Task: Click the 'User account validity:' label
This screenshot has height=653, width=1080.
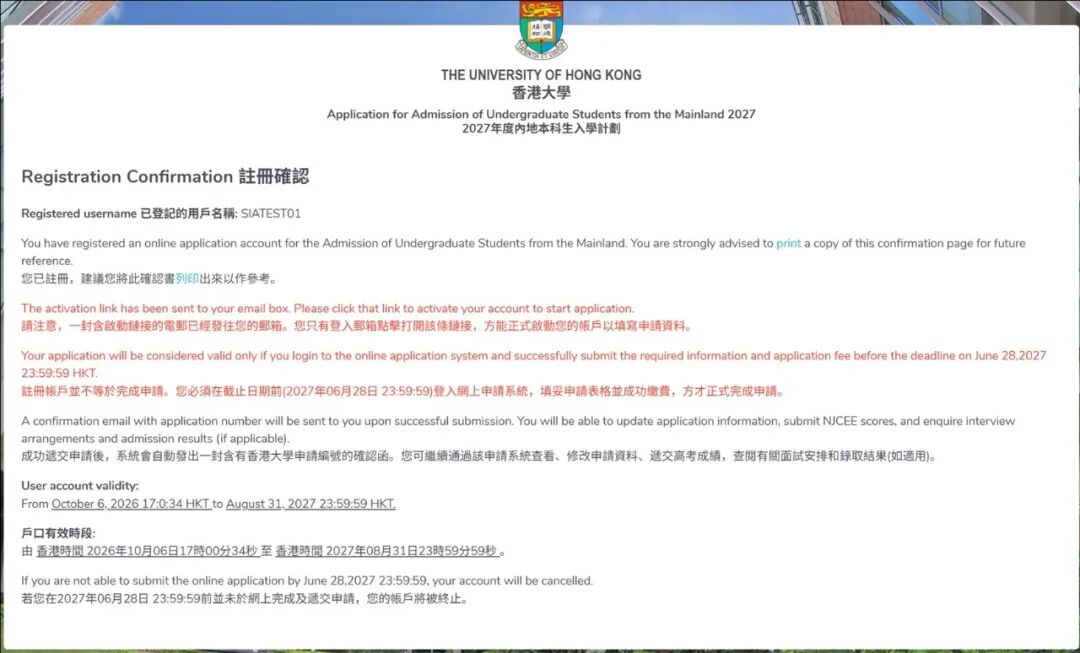Action: pyautogui.click(x=80, y=486)
